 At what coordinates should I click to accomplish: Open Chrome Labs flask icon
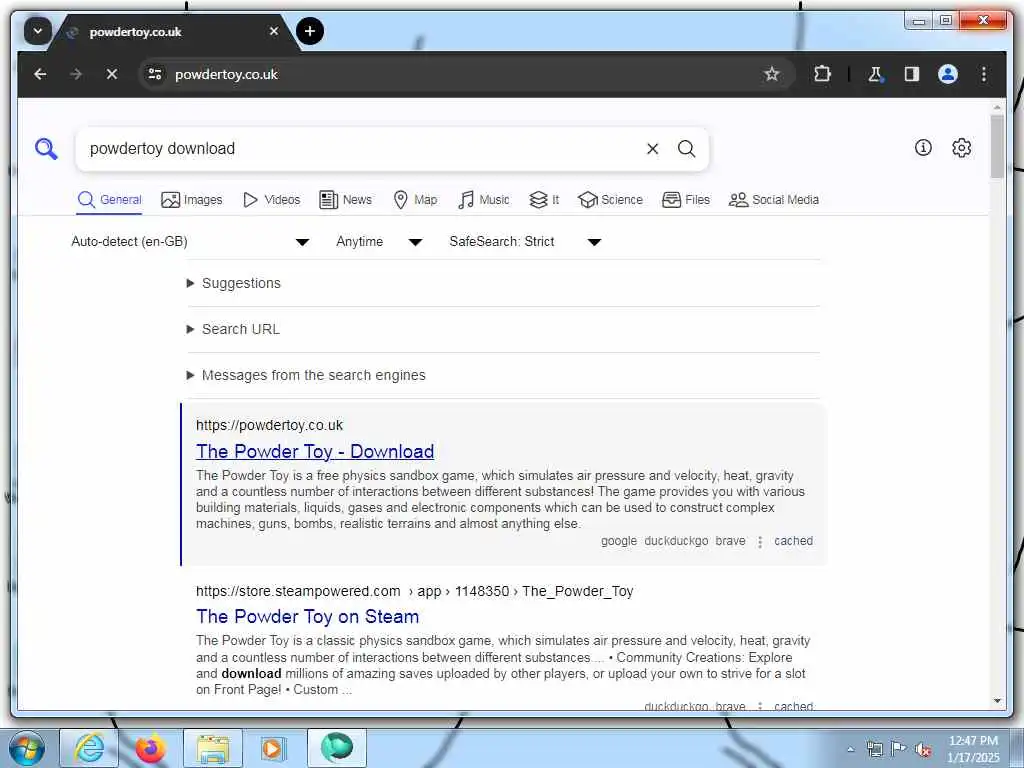[875, 74]
